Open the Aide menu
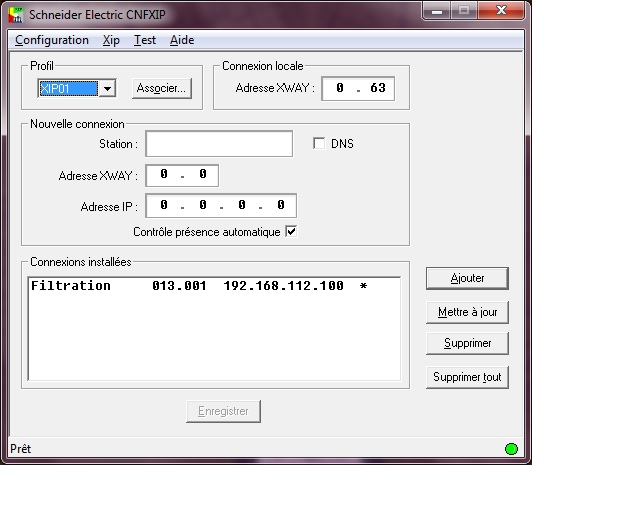Image resolution: width=640 pixels, height=512 pixels. (182, 40)
